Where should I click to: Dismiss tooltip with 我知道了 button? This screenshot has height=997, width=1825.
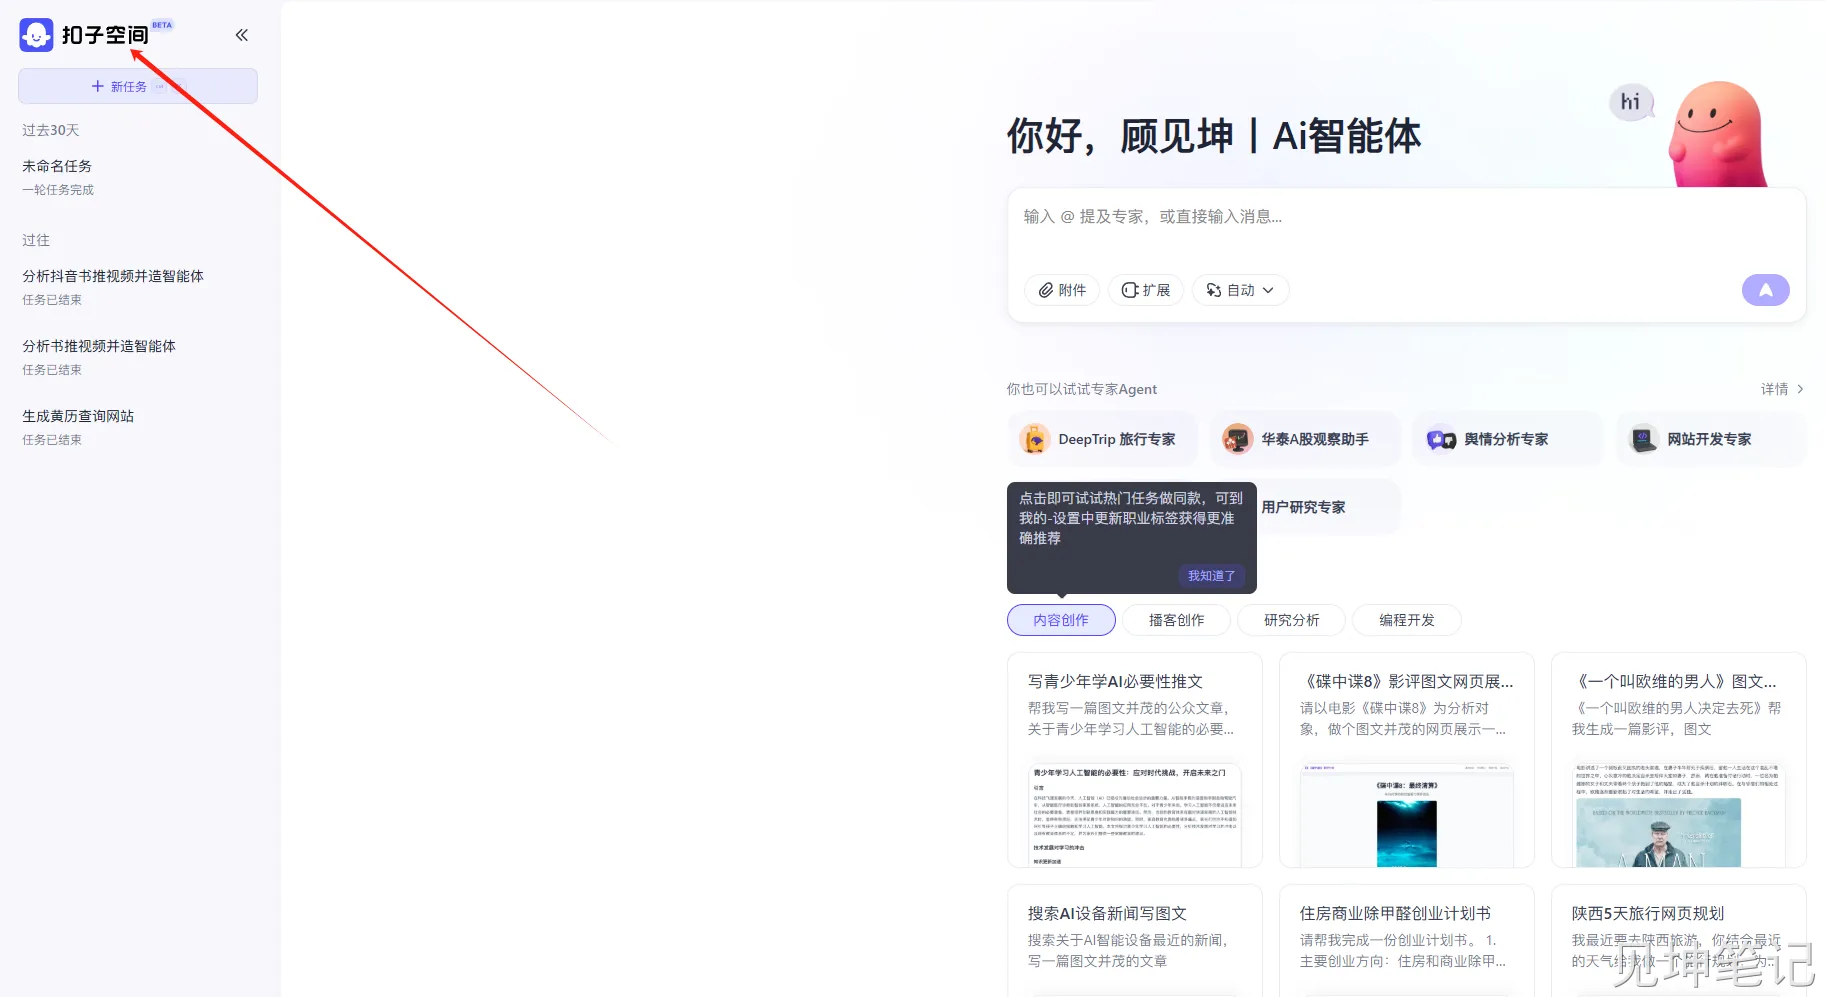1211,576
